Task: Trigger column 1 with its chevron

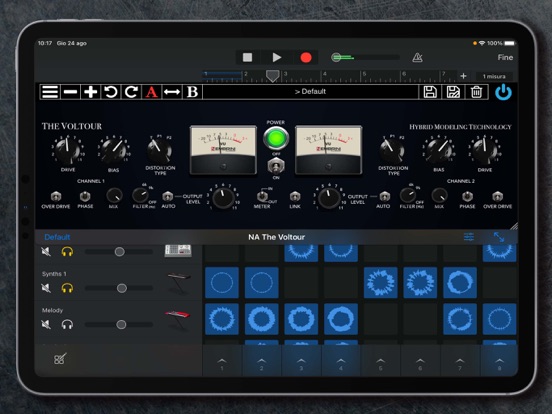Action: [222, 361]
